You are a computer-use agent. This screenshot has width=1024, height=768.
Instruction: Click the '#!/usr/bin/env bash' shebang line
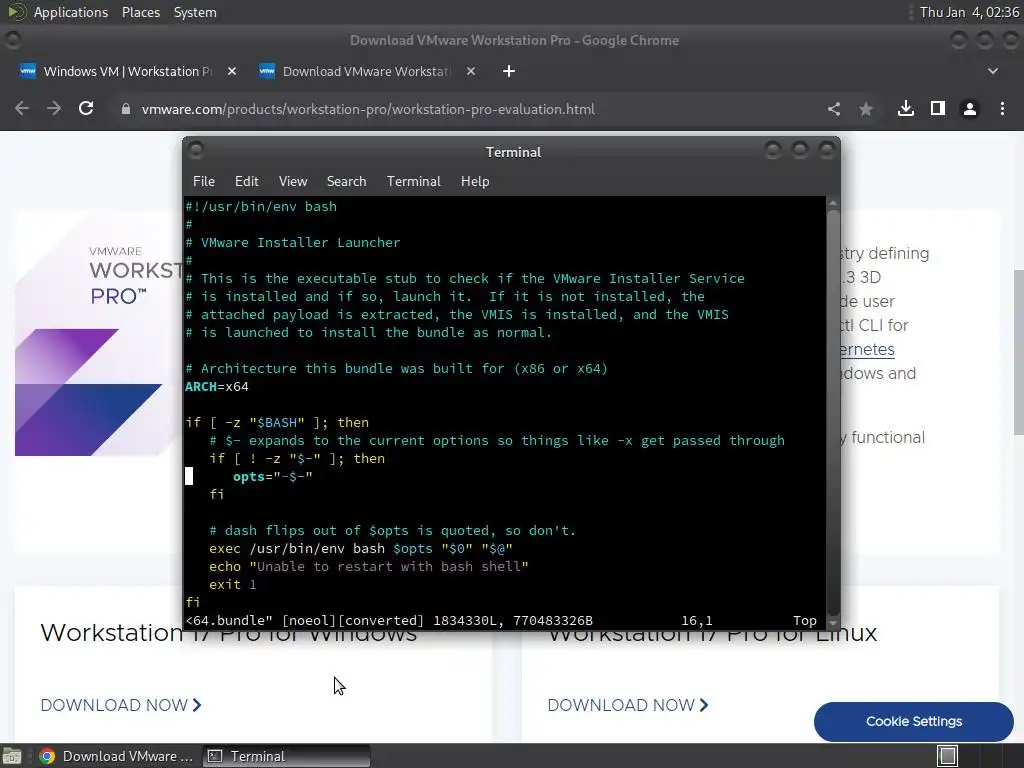click(261, 206)
